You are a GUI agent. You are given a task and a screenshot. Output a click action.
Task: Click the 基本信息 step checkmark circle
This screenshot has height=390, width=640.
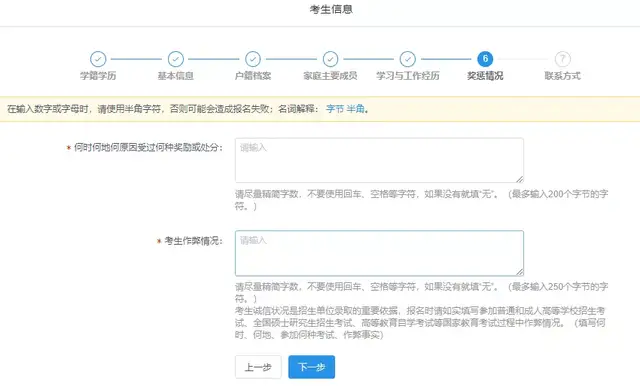[176, 59]
